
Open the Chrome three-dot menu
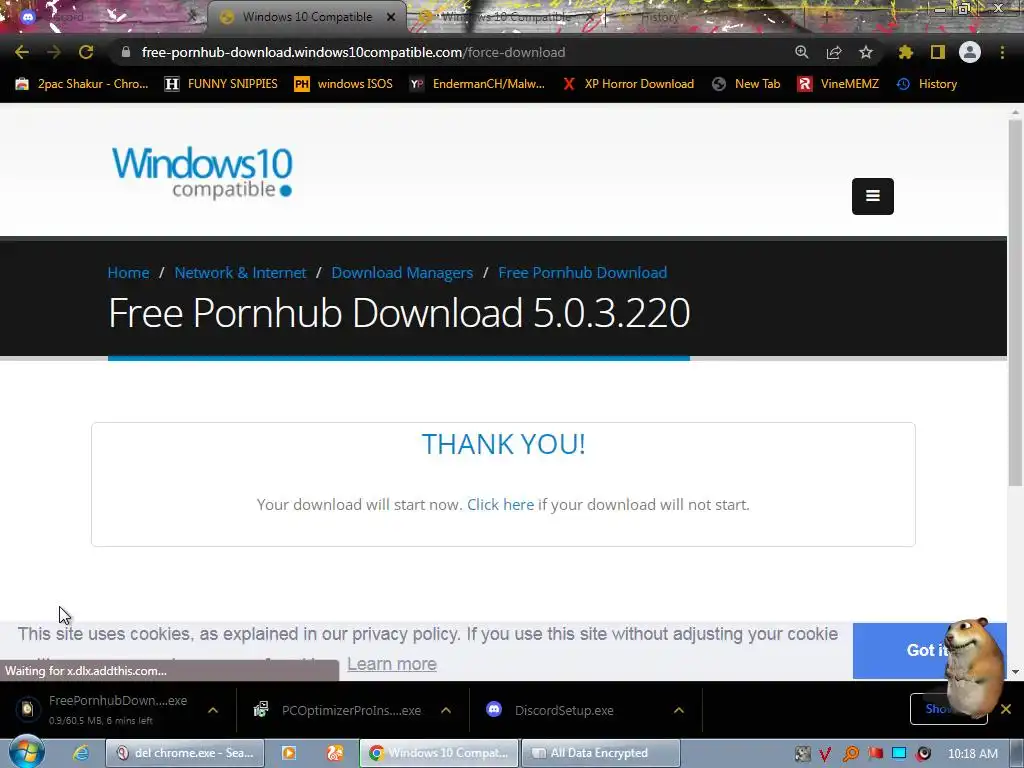(x=1002, y=52)
